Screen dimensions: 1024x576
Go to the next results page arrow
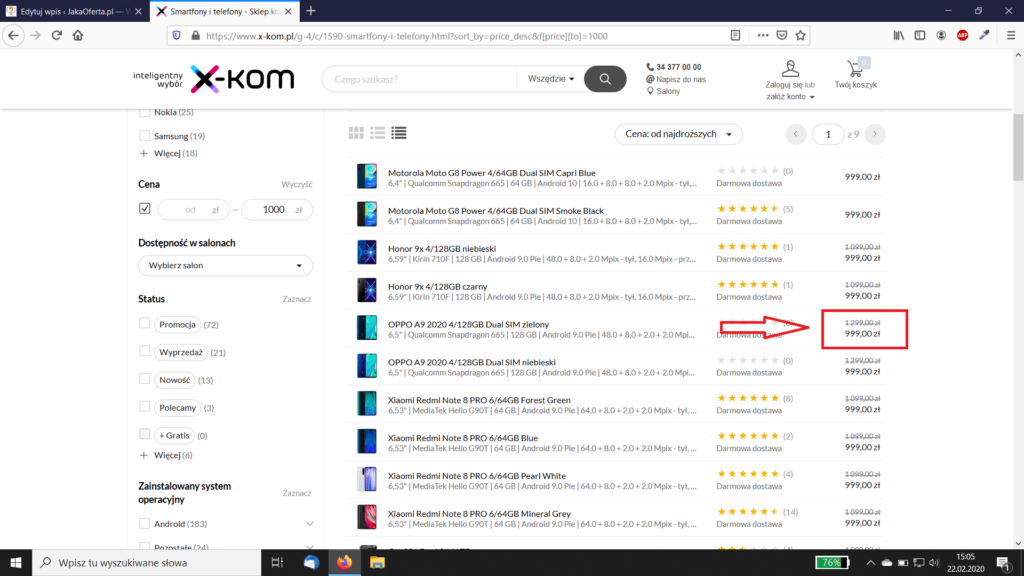875,134
